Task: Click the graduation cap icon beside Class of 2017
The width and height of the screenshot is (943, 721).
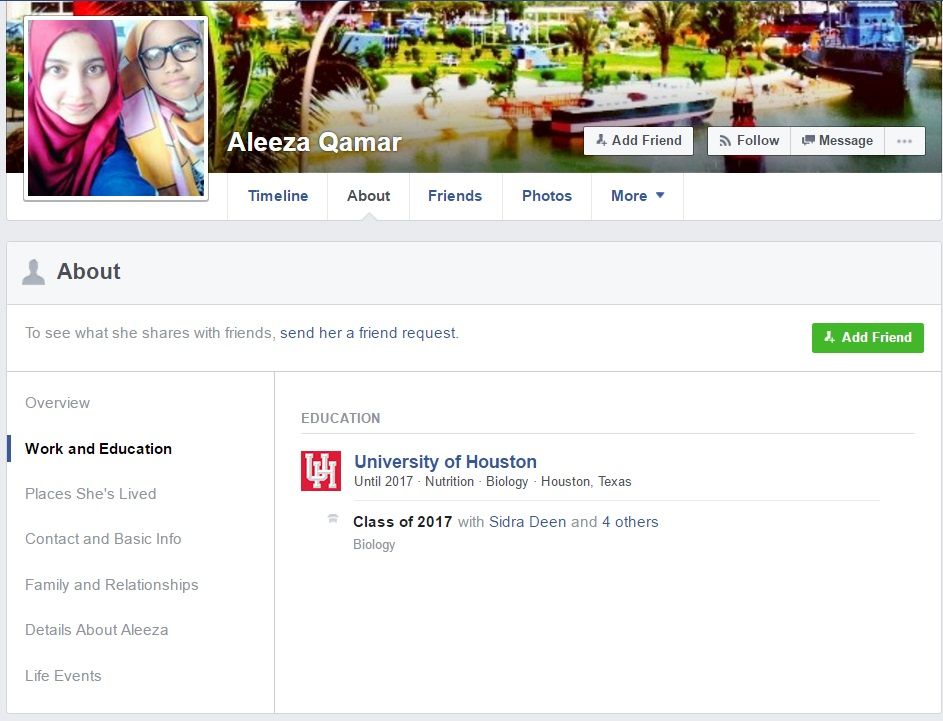Action: coord(331,518)
